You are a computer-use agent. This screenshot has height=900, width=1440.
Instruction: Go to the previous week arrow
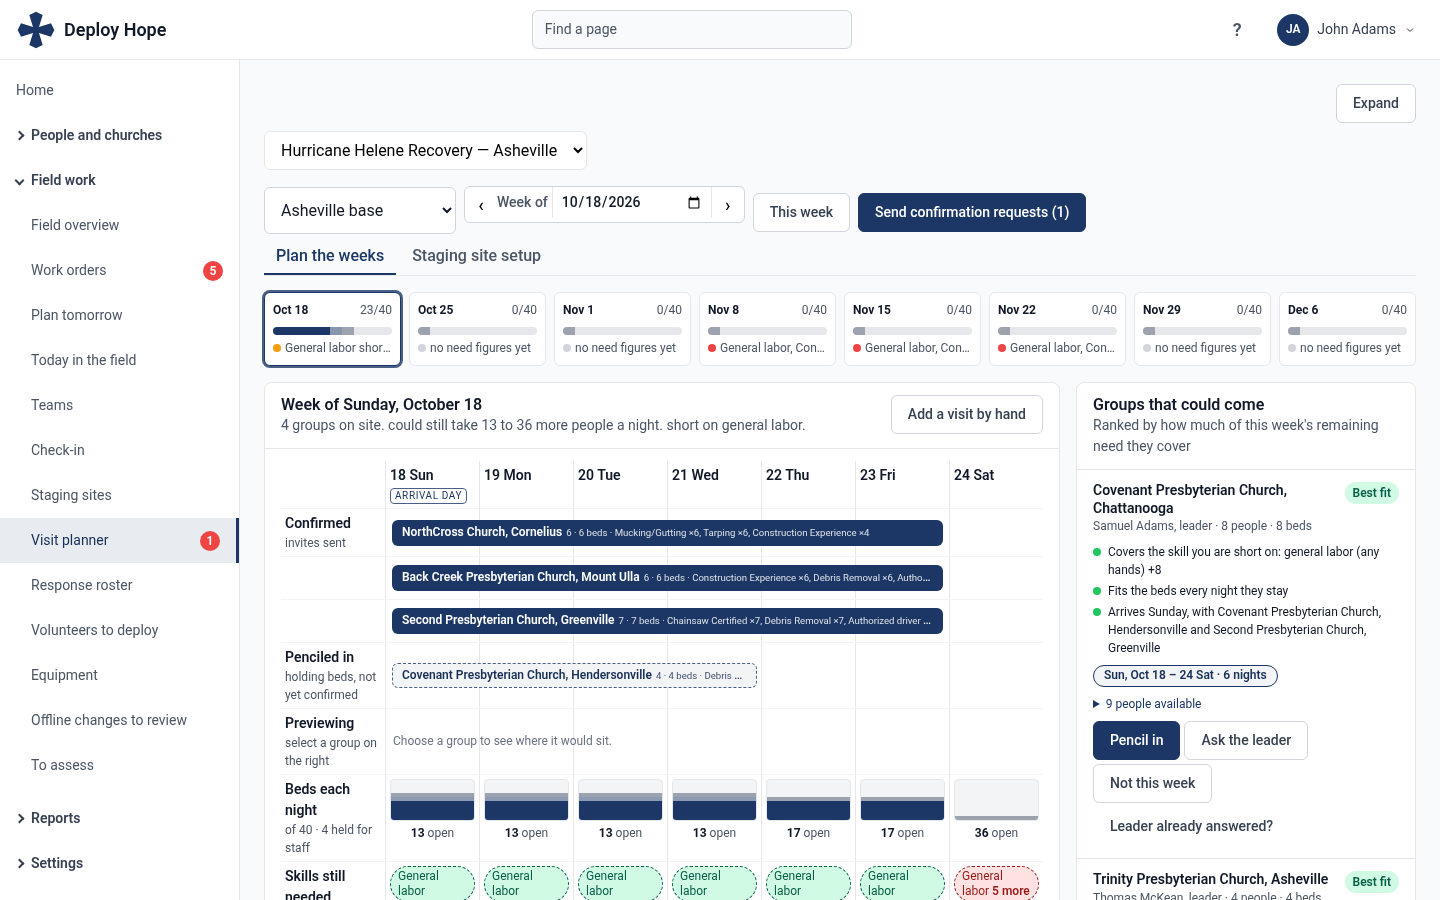(x=481, y=205)
